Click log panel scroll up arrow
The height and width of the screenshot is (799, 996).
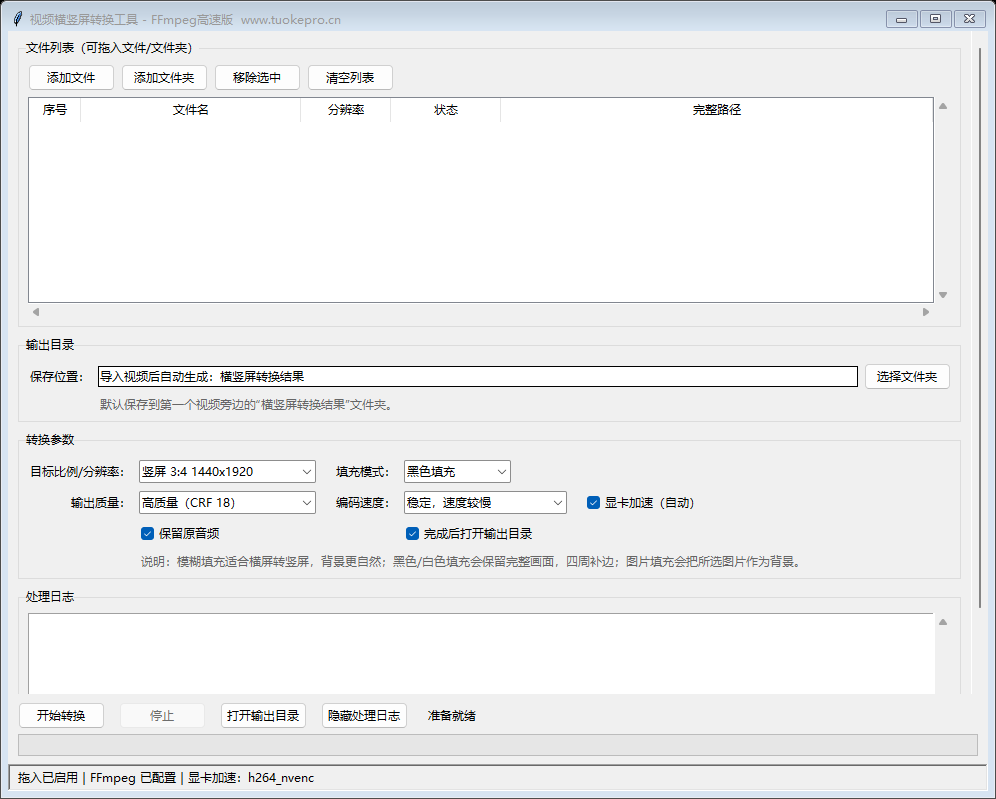pos(943,622)
